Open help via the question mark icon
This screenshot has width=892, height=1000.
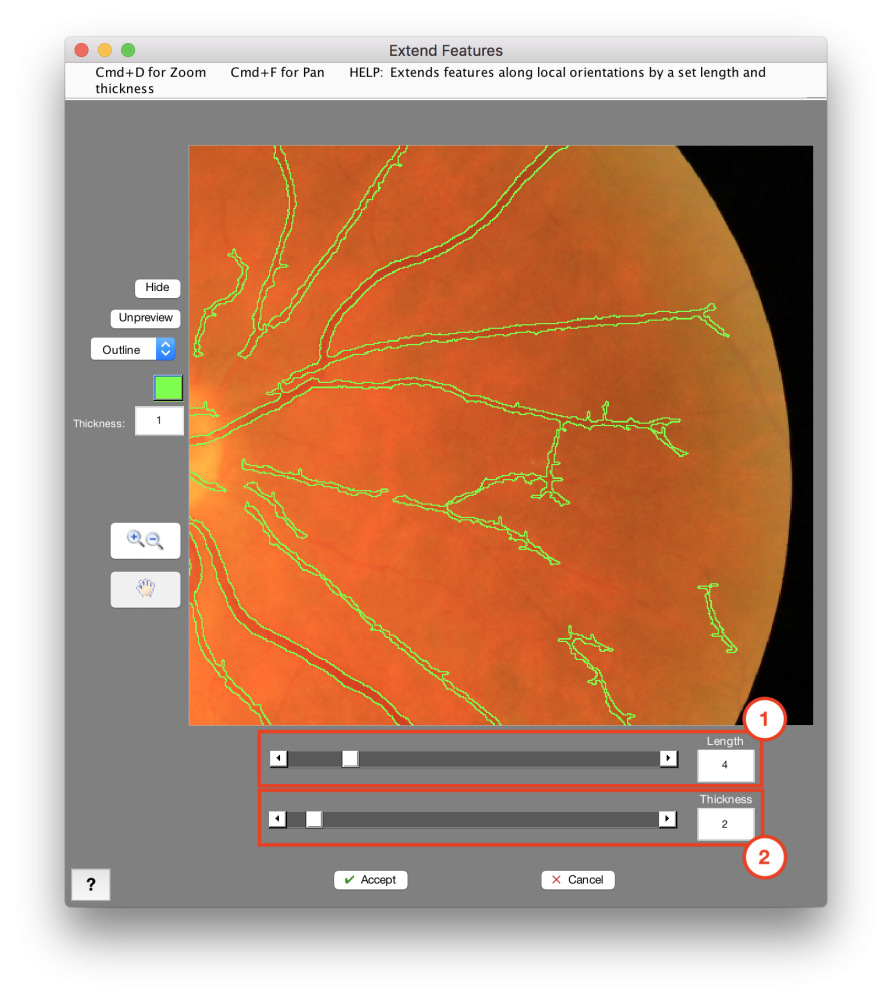coord(90,884)
